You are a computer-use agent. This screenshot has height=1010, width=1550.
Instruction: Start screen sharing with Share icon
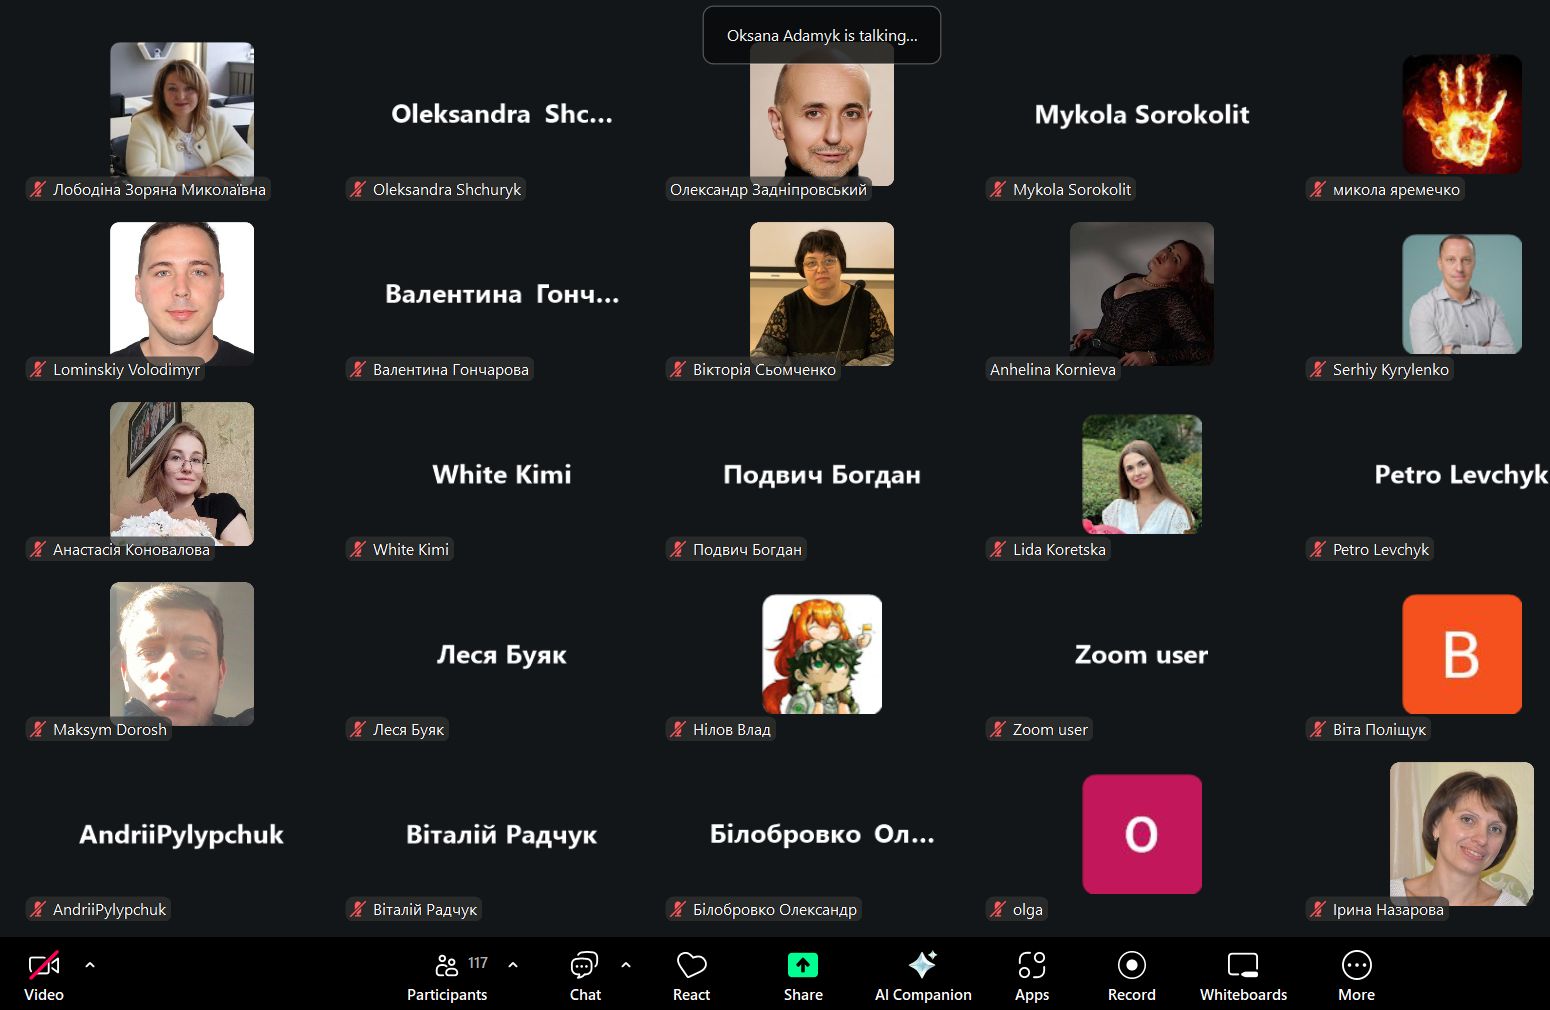[803, 965]
